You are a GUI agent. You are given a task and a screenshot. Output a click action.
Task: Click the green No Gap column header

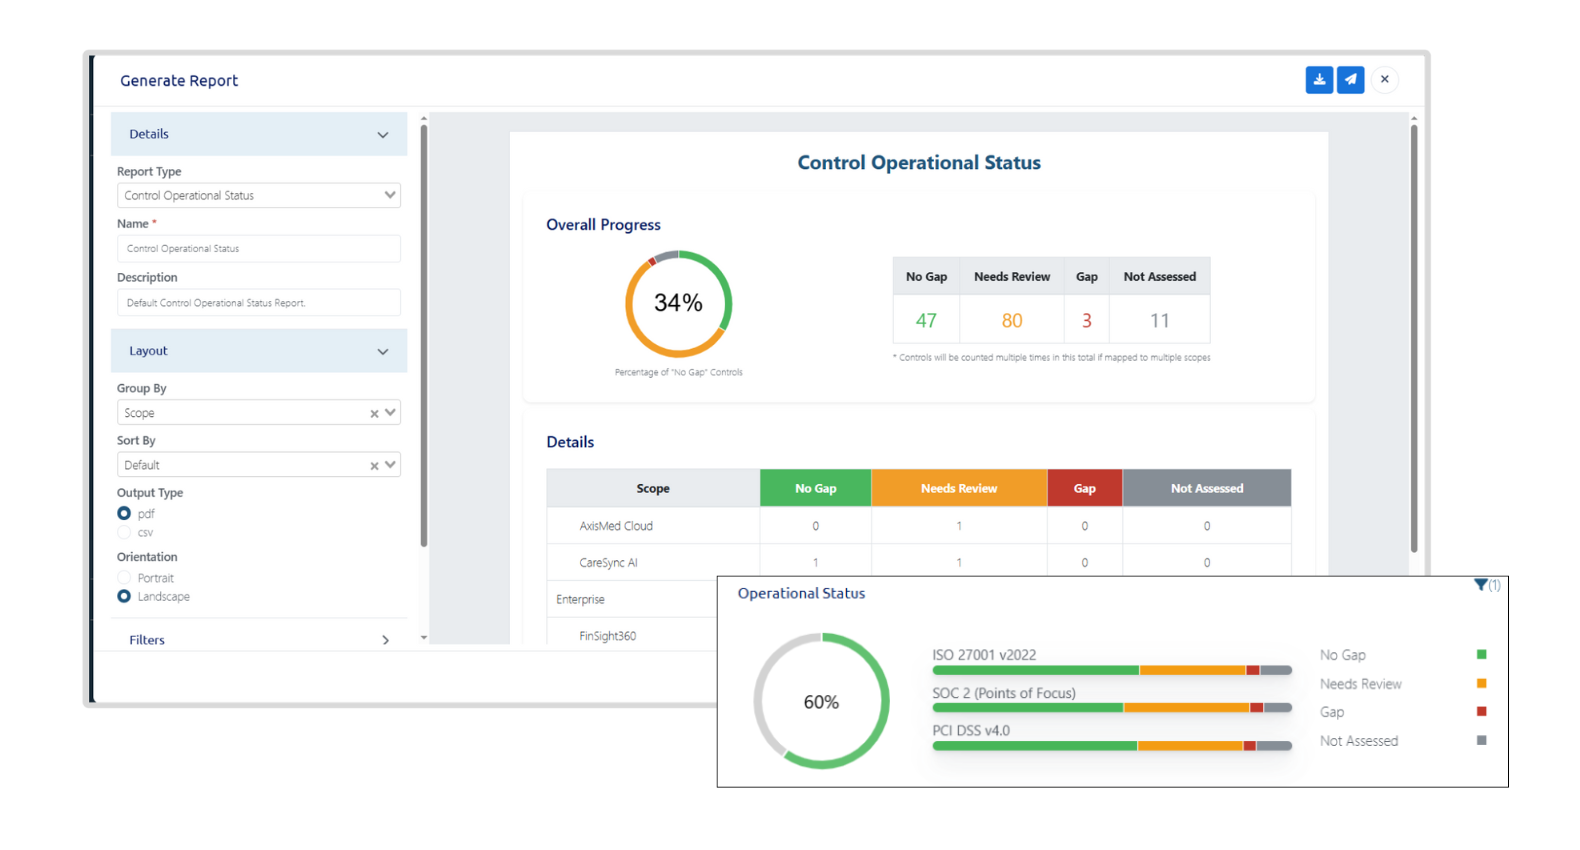coord(816,488)
